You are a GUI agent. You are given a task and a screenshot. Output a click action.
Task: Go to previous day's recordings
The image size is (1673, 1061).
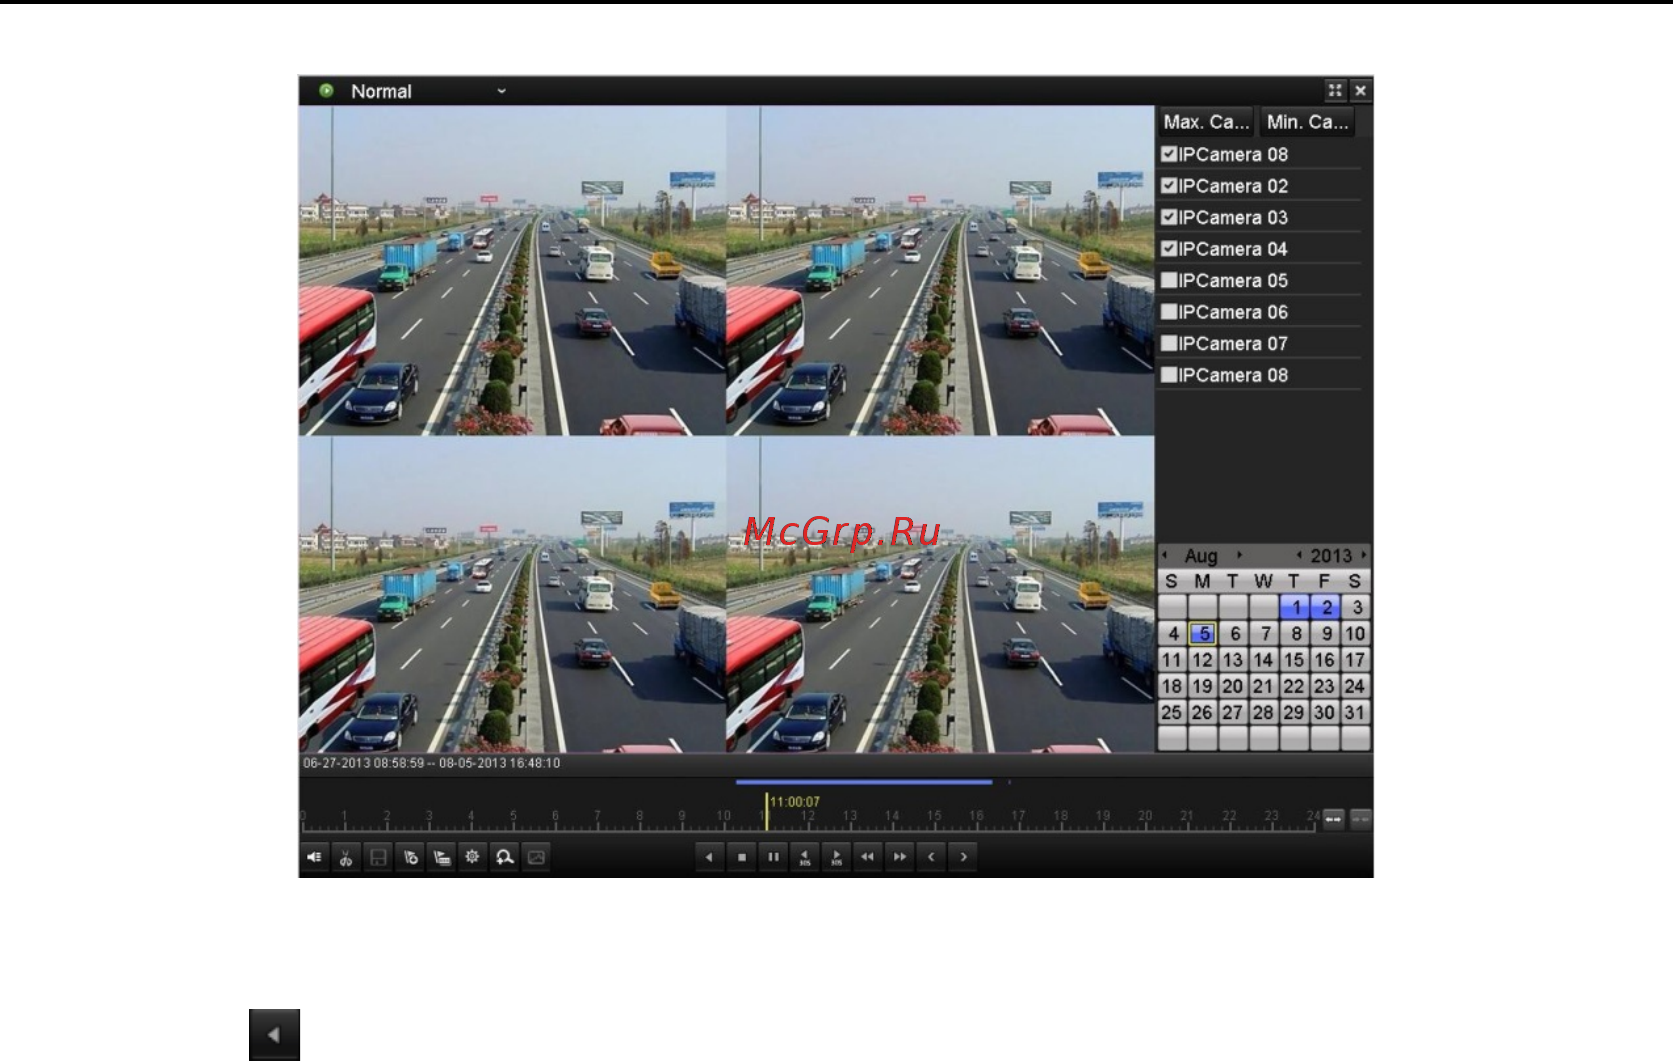(931, 857)
